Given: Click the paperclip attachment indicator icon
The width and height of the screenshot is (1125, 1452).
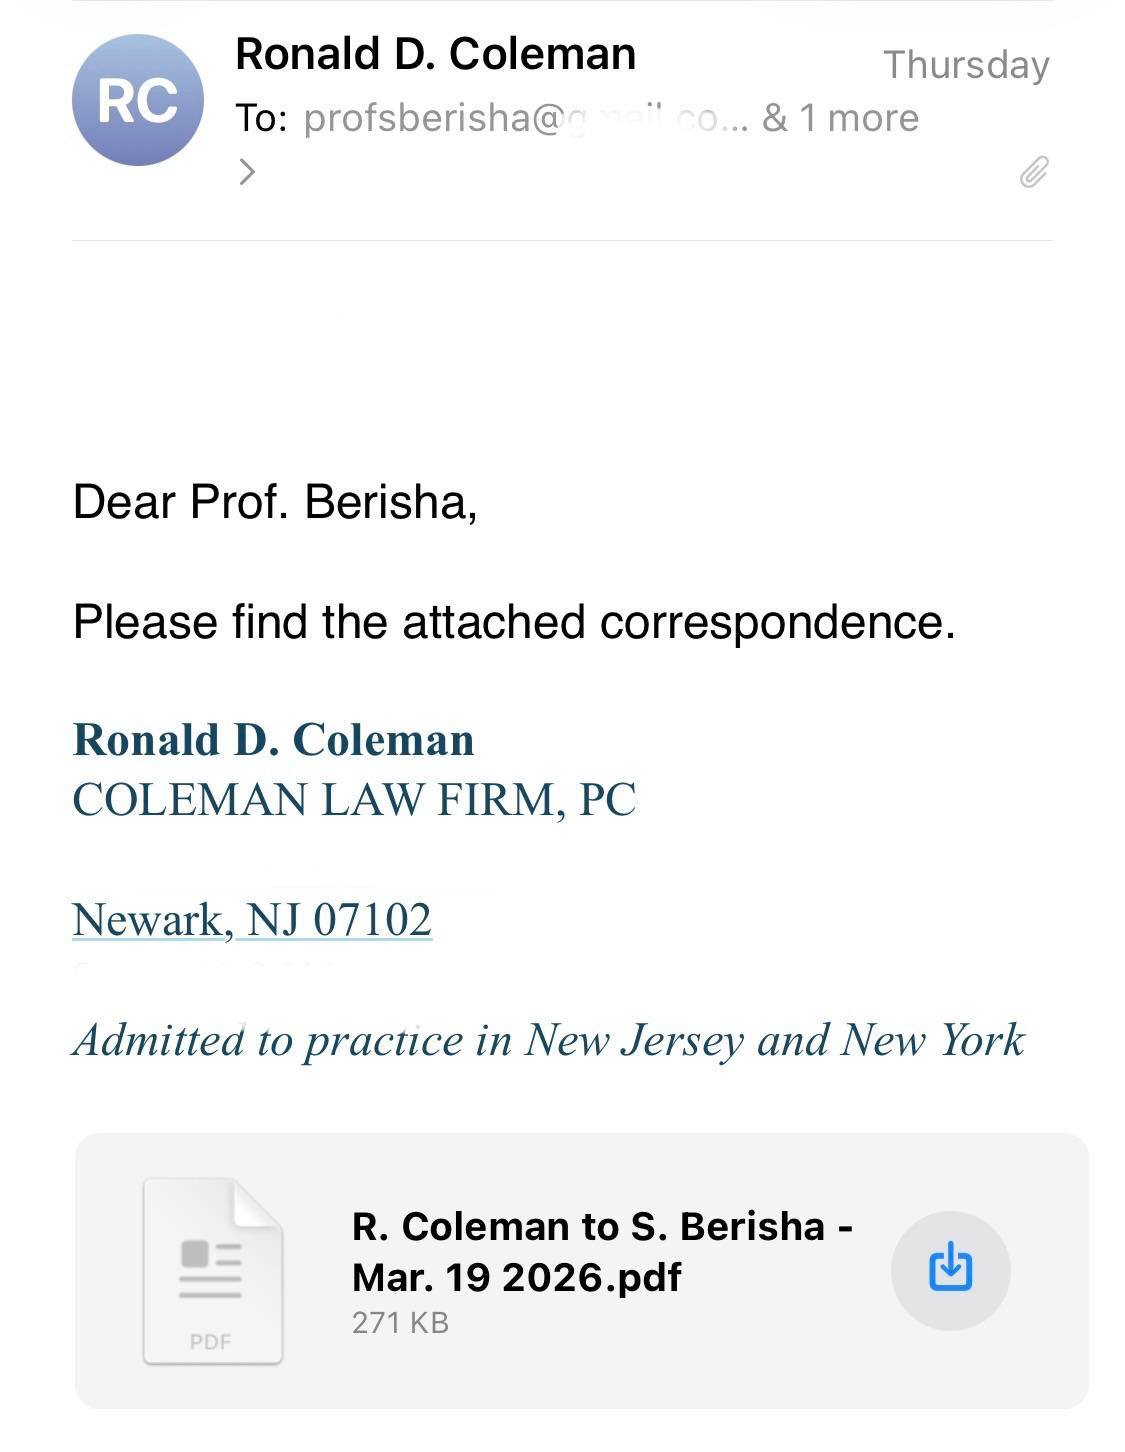Looking at the screenshot, I should 1034,172.
